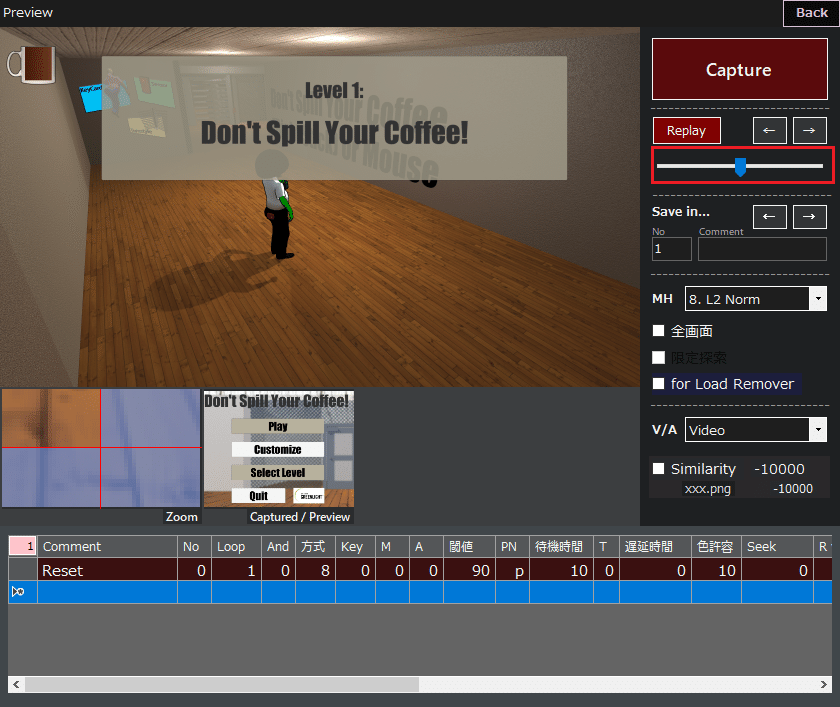Click the 閾値 column header
This screenshot has height=707, width=840.
pyautogui.click(x=469, y=546)
